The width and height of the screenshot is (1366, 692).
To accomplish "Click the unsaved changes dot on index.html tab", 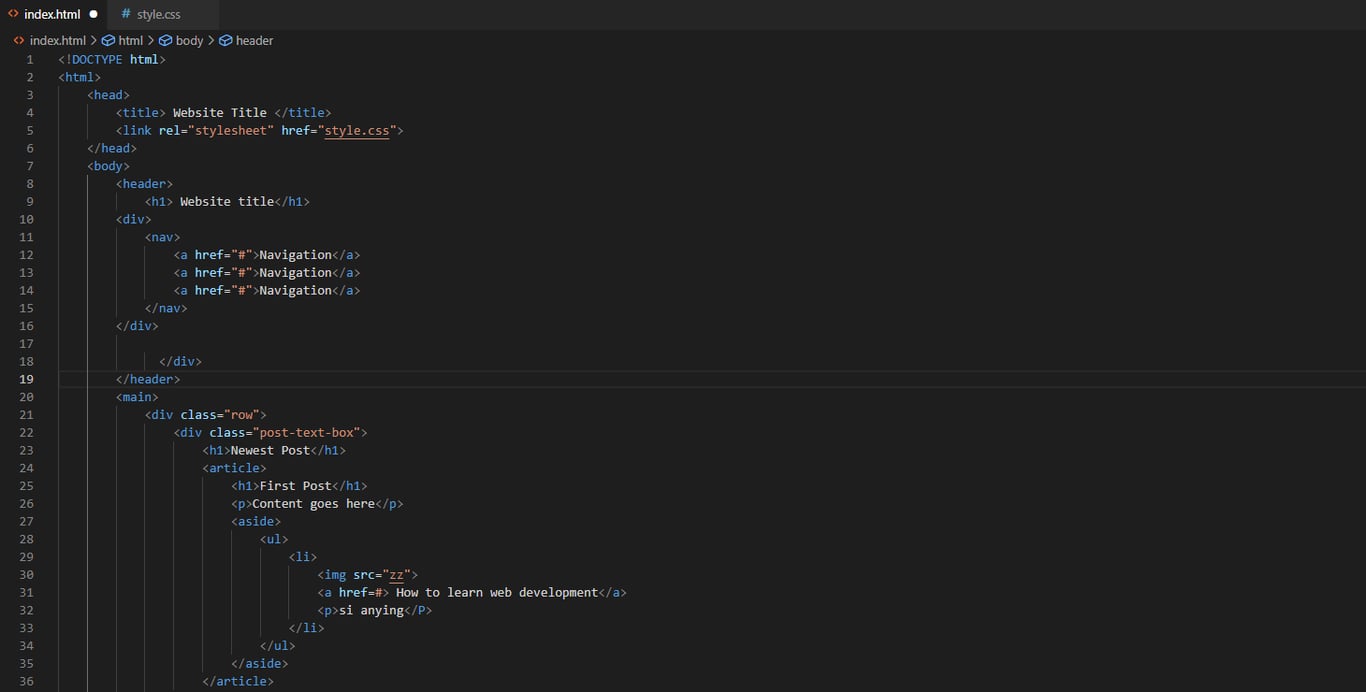I will pos(93,14).
